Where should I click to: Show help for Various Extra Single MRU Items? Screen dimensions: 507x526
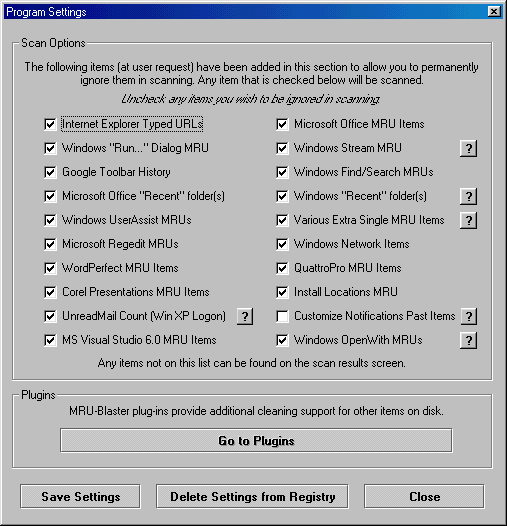click(468, 220)
